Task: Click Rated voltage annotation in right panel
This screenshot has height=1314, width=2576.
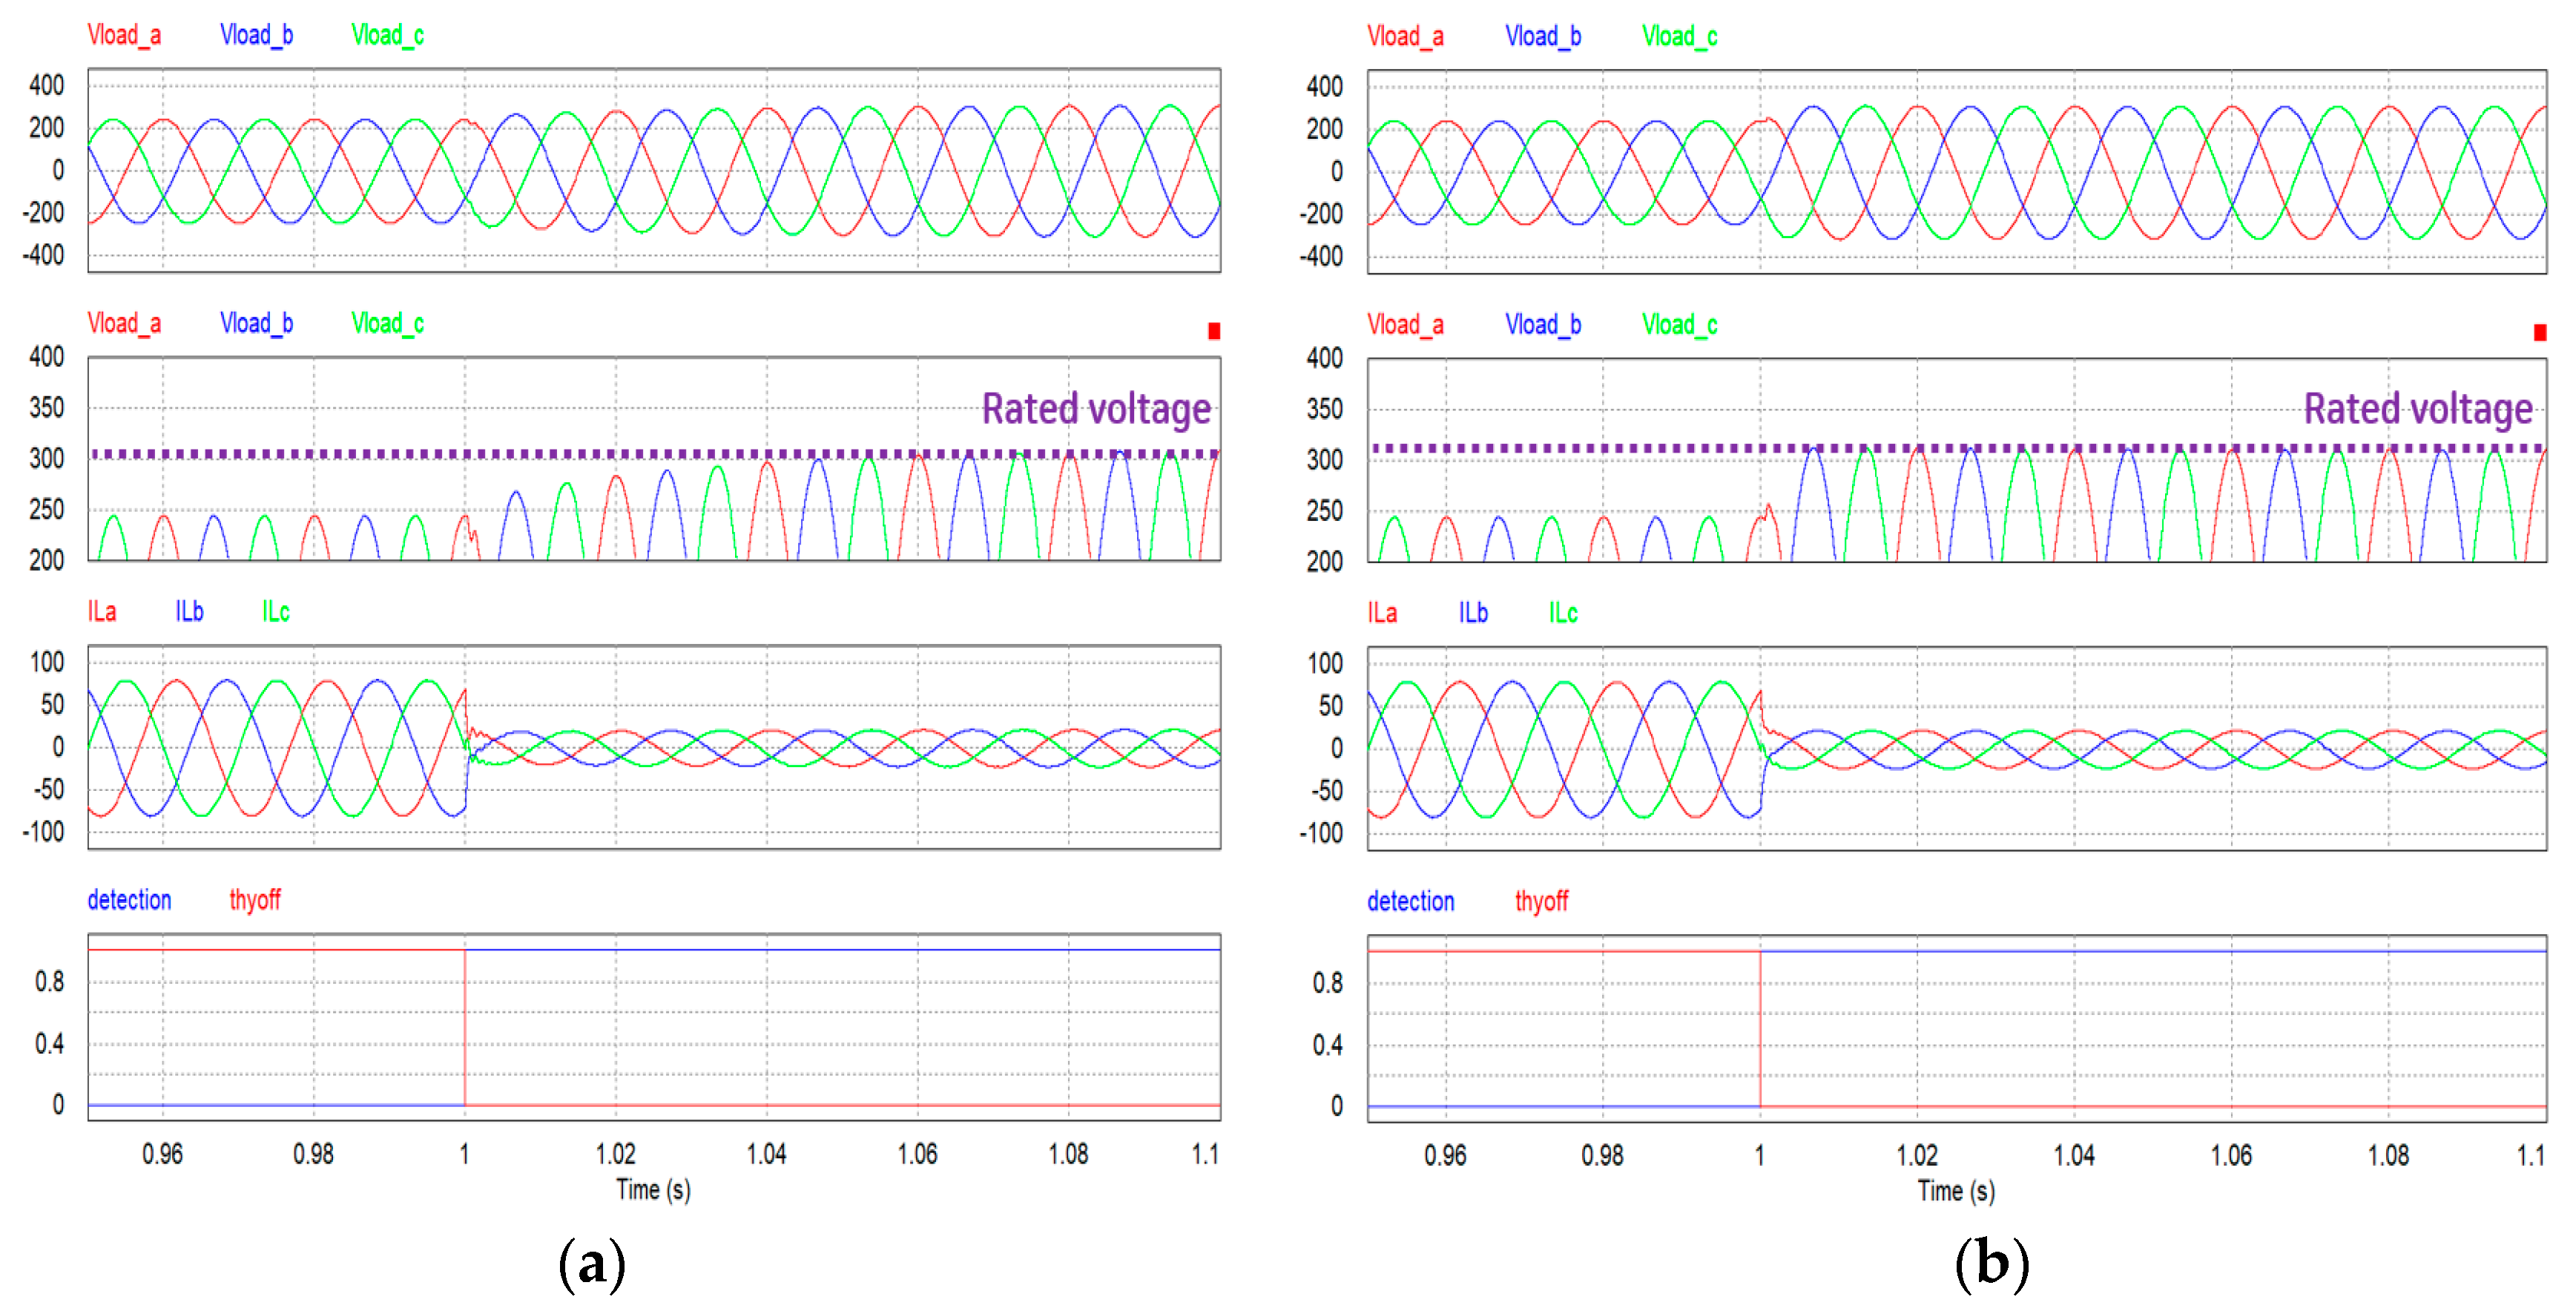Action: 2417,409
